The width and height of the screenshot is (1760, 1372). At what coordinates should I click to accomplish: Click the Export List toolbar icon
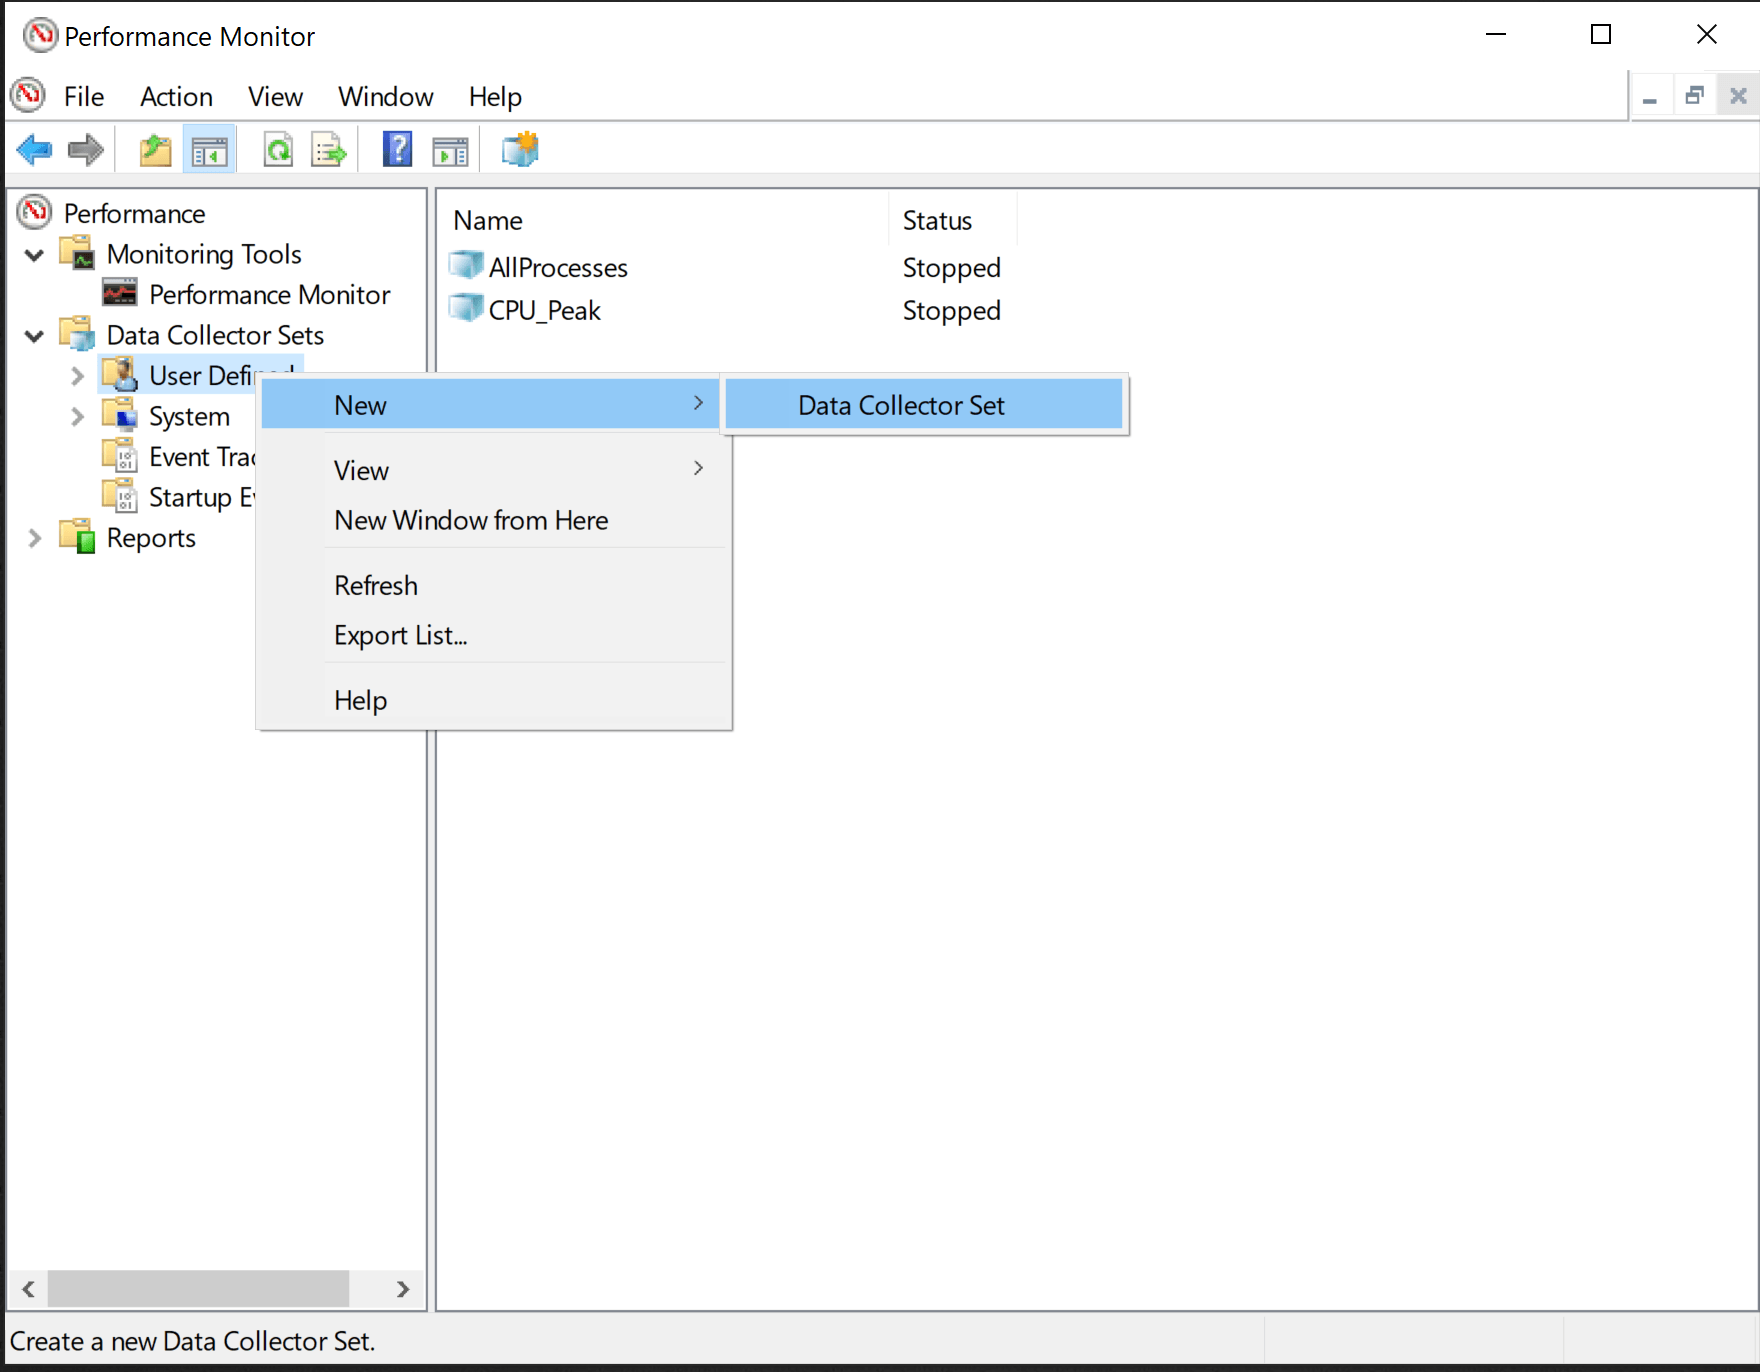329,151
